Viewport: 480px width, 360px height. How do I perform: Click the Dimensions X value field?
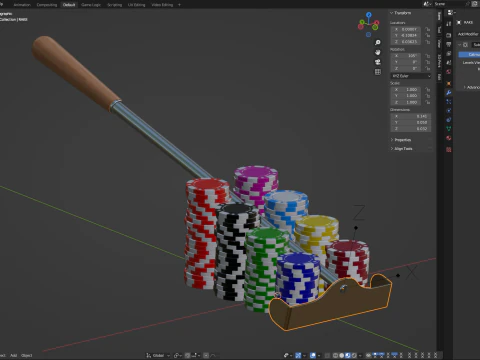click(411, 116)
